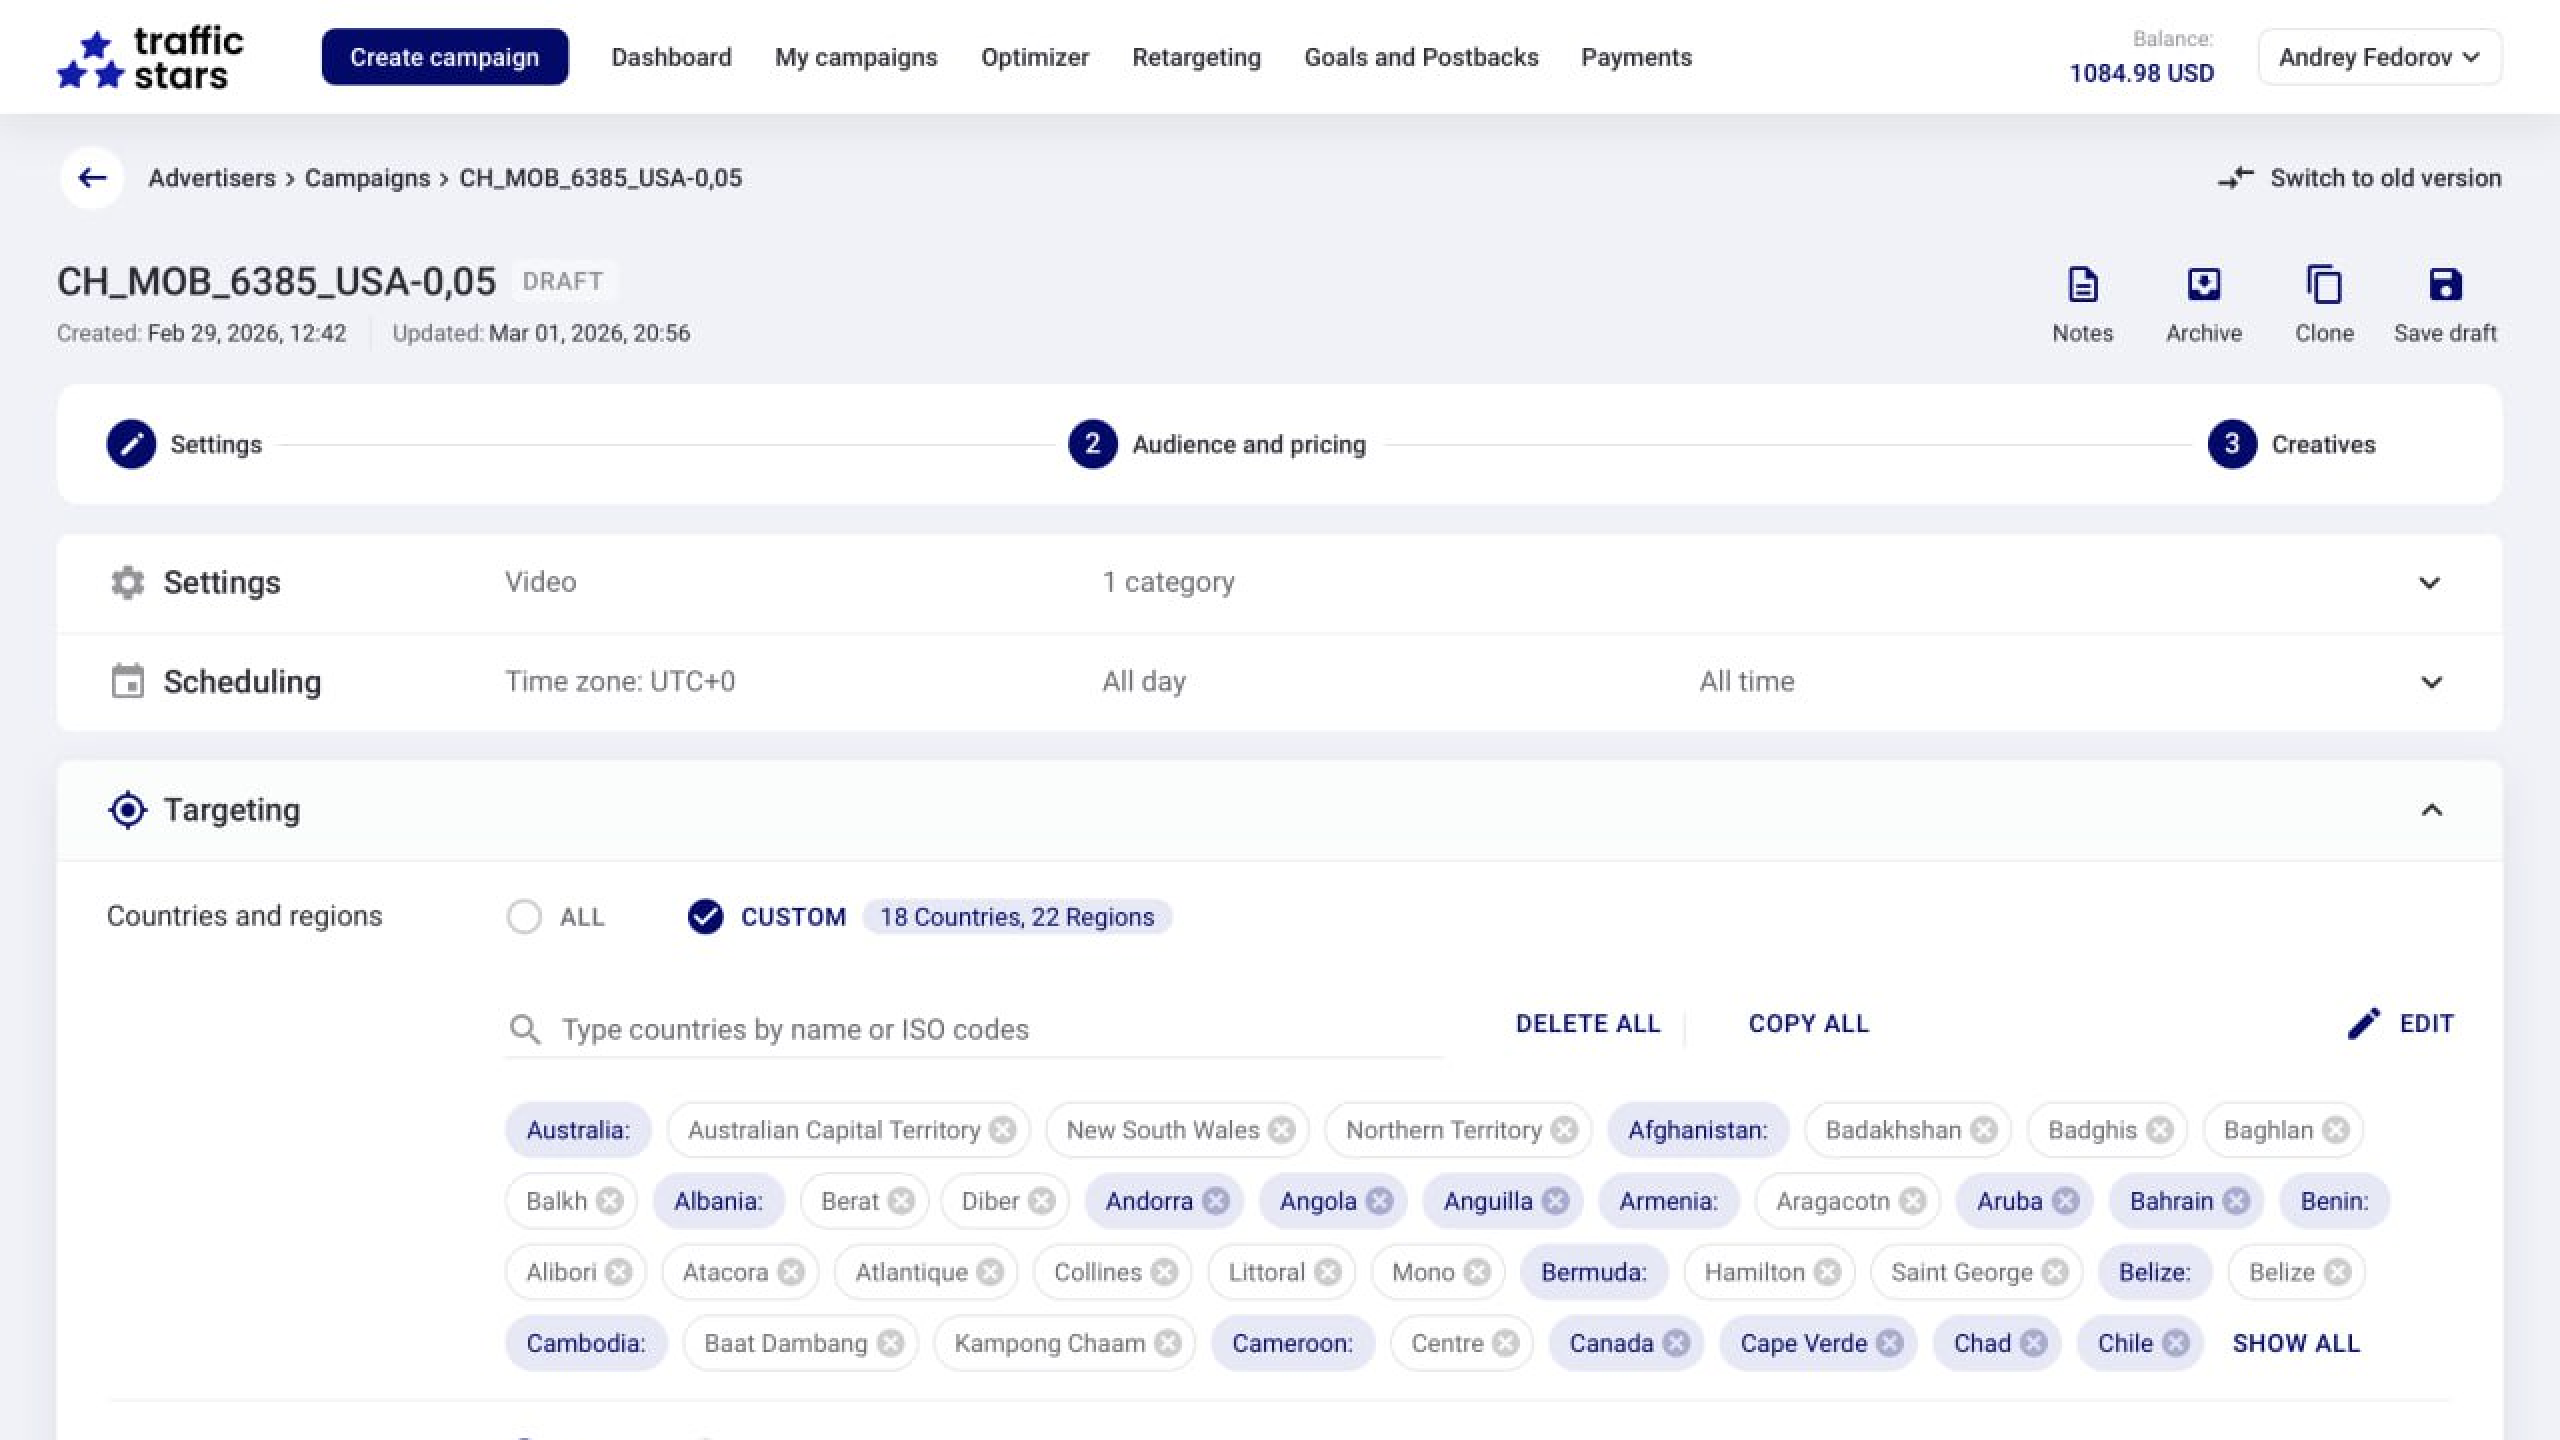This screenshot has height=1440, width=2560.
Task: Click the Clone copy icon
Action: tap(2323, 286)
